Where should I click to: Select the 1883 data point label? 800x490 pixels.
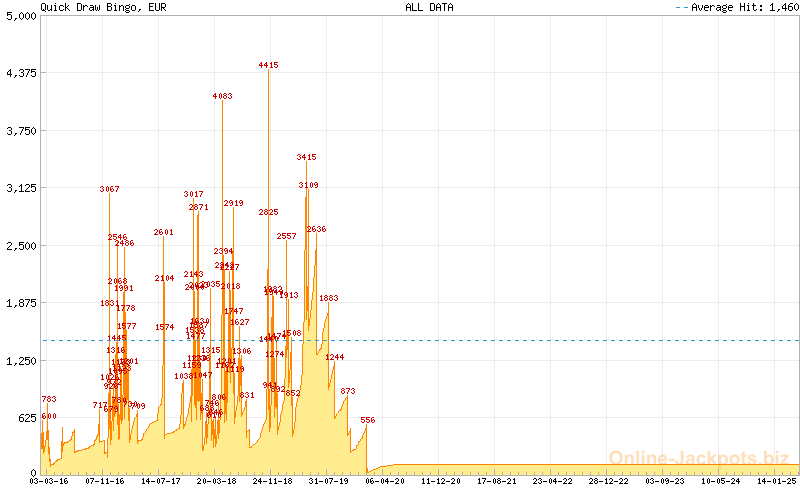[x=329, y=298]
